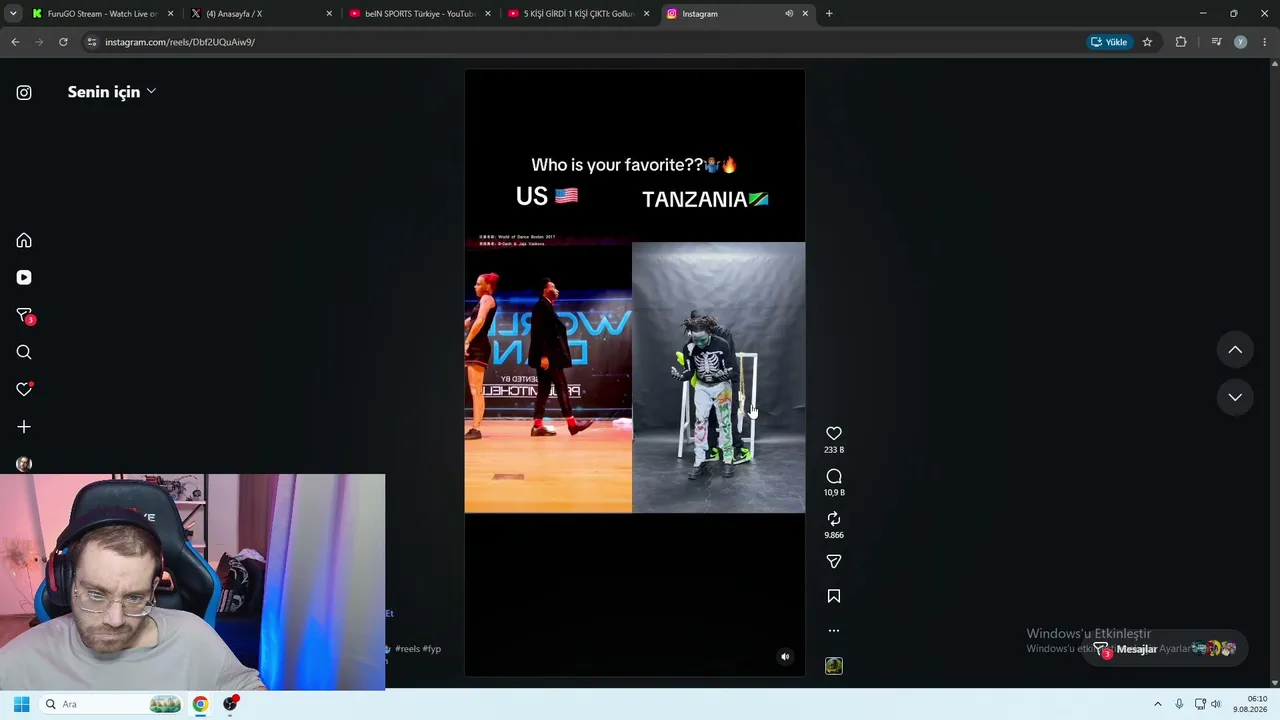Like the reel with heart icon

coord(834,433)
